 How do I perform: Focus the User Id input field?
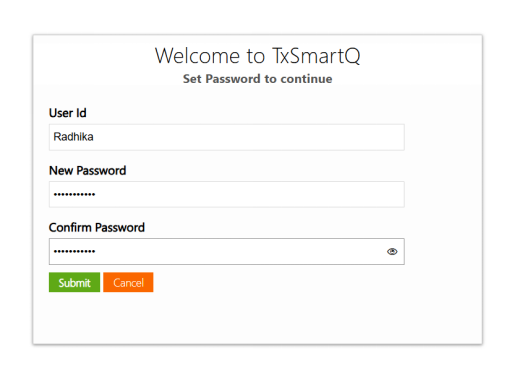pos(227,137)
